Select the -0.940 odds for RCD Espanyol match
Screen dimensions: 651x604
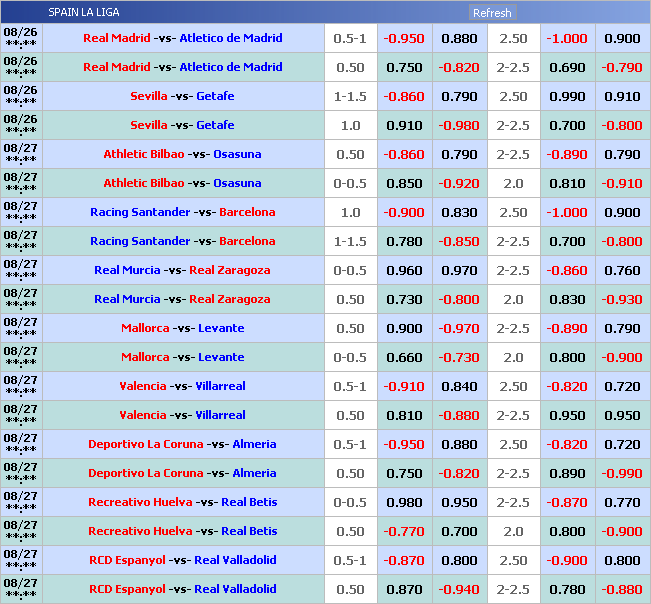pos(459,589)
